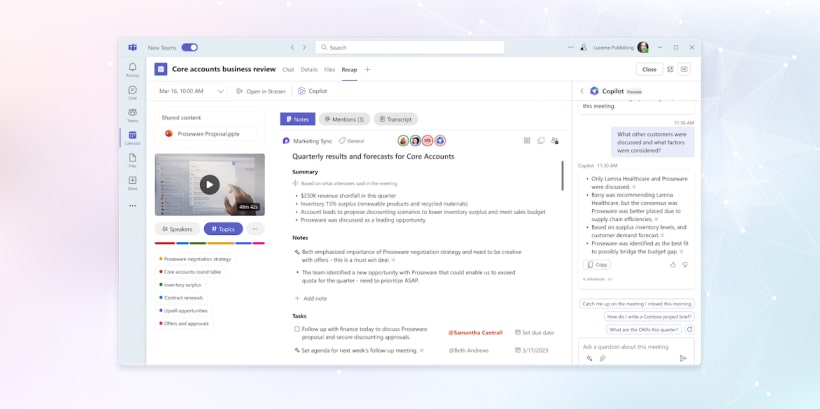Open Copilot from the recap toolbar

coord(313,91)
